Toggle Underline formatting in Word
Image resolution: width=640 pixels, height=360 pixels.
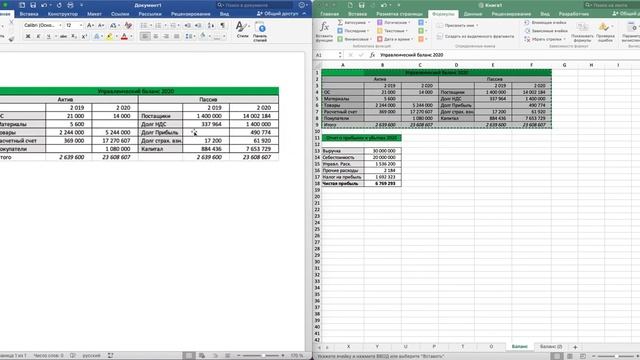tap(49, 36)
